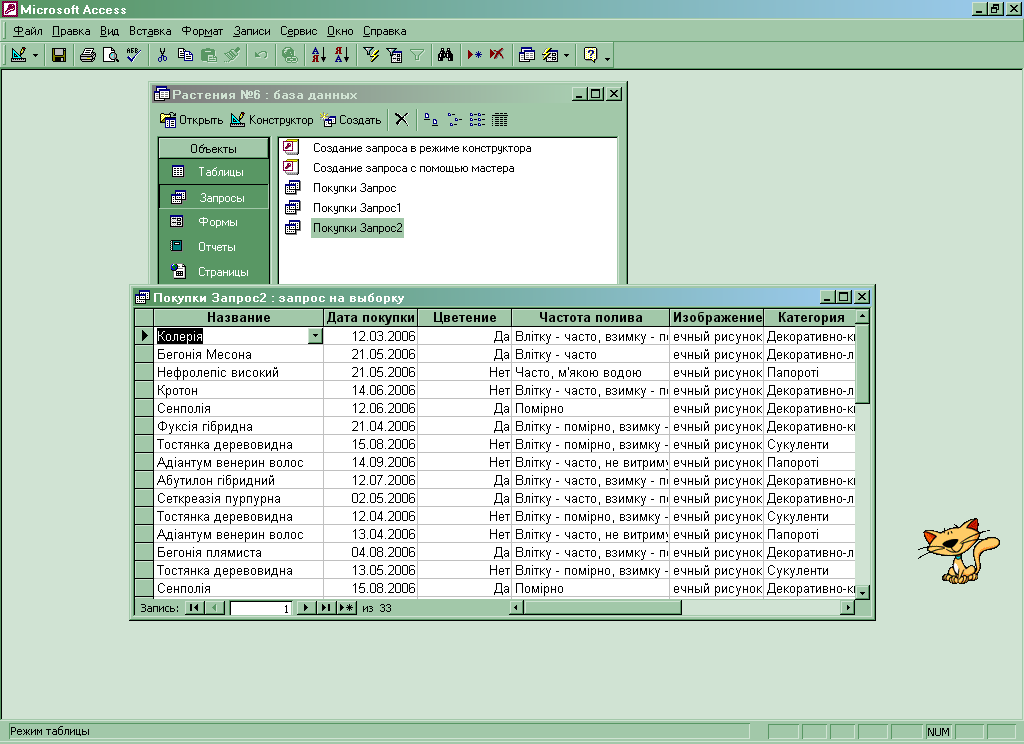Open the Формат menu
This screenshot has width=1024, height=744.
point(202,31)
